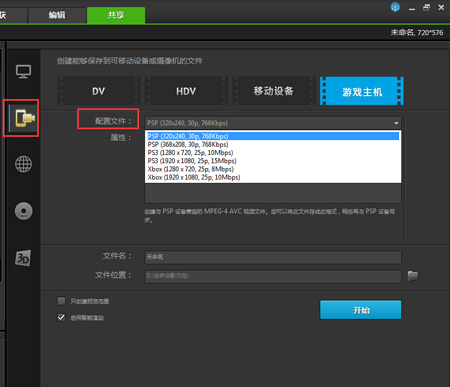
Task: Close the application window
Action: pos(441,8)
